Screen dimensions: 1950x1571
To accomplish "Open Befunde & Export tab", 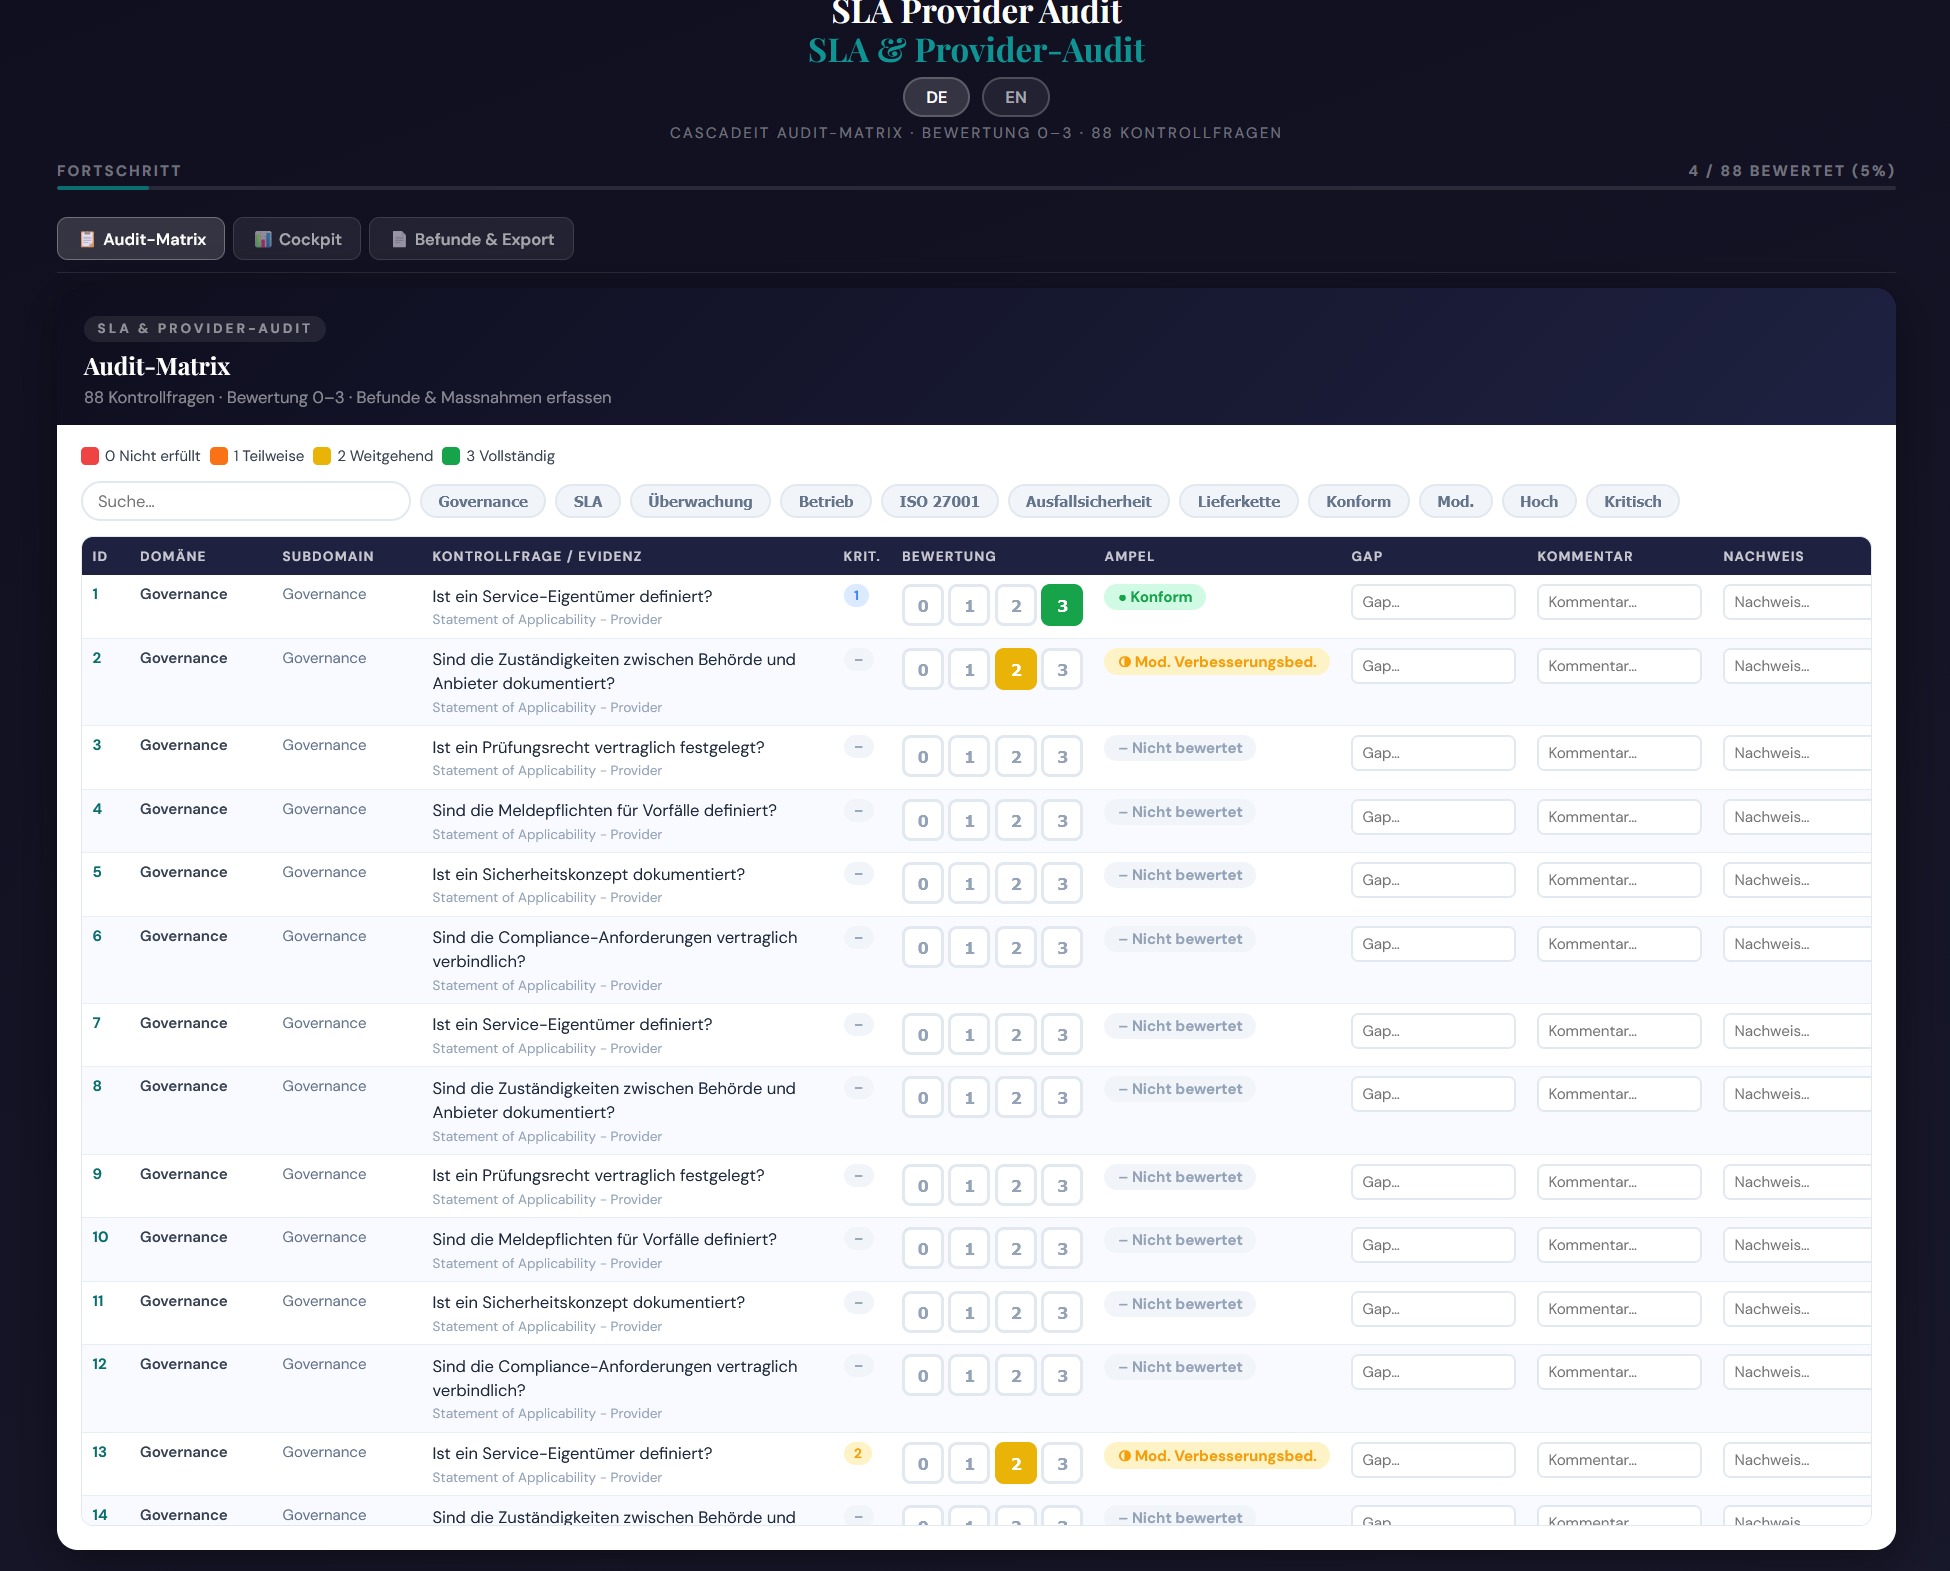I will click(x=471, y=239).
